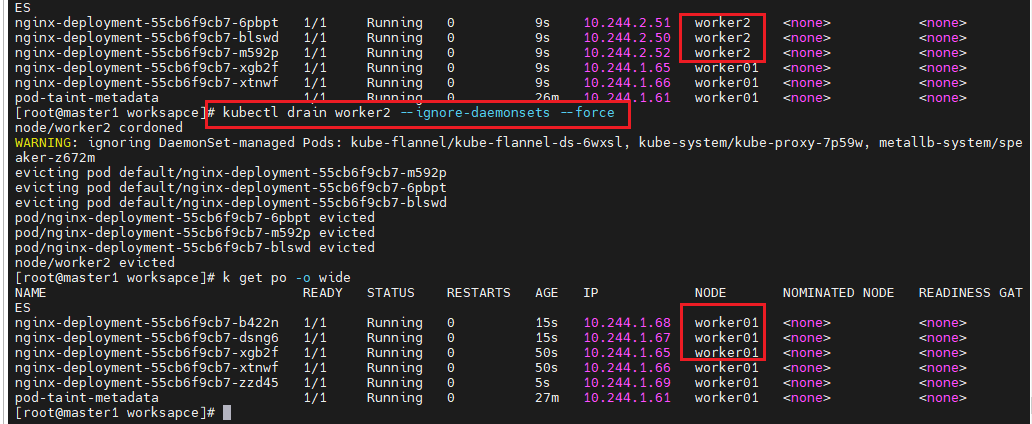Click the terminal cursor at the last prompt

[x=227, y=413]
